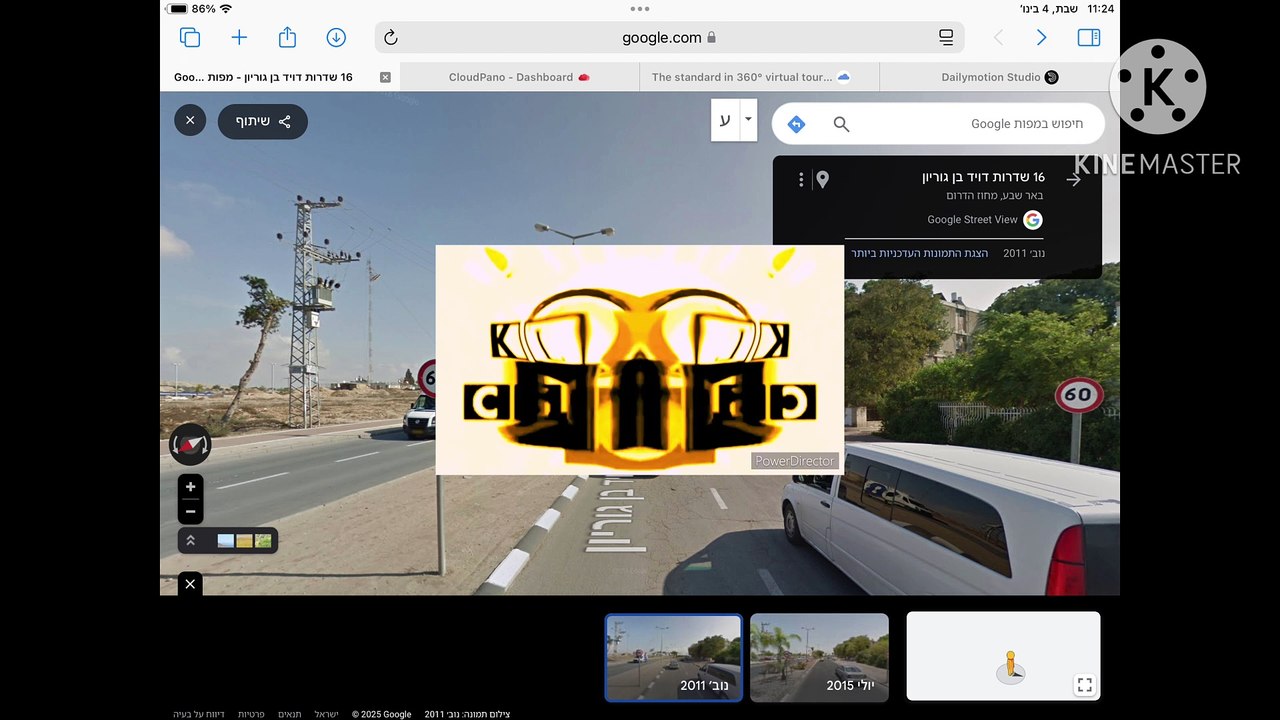1280x720 pixels.
Task: Go back in Safari history
Action: [998, 37]
